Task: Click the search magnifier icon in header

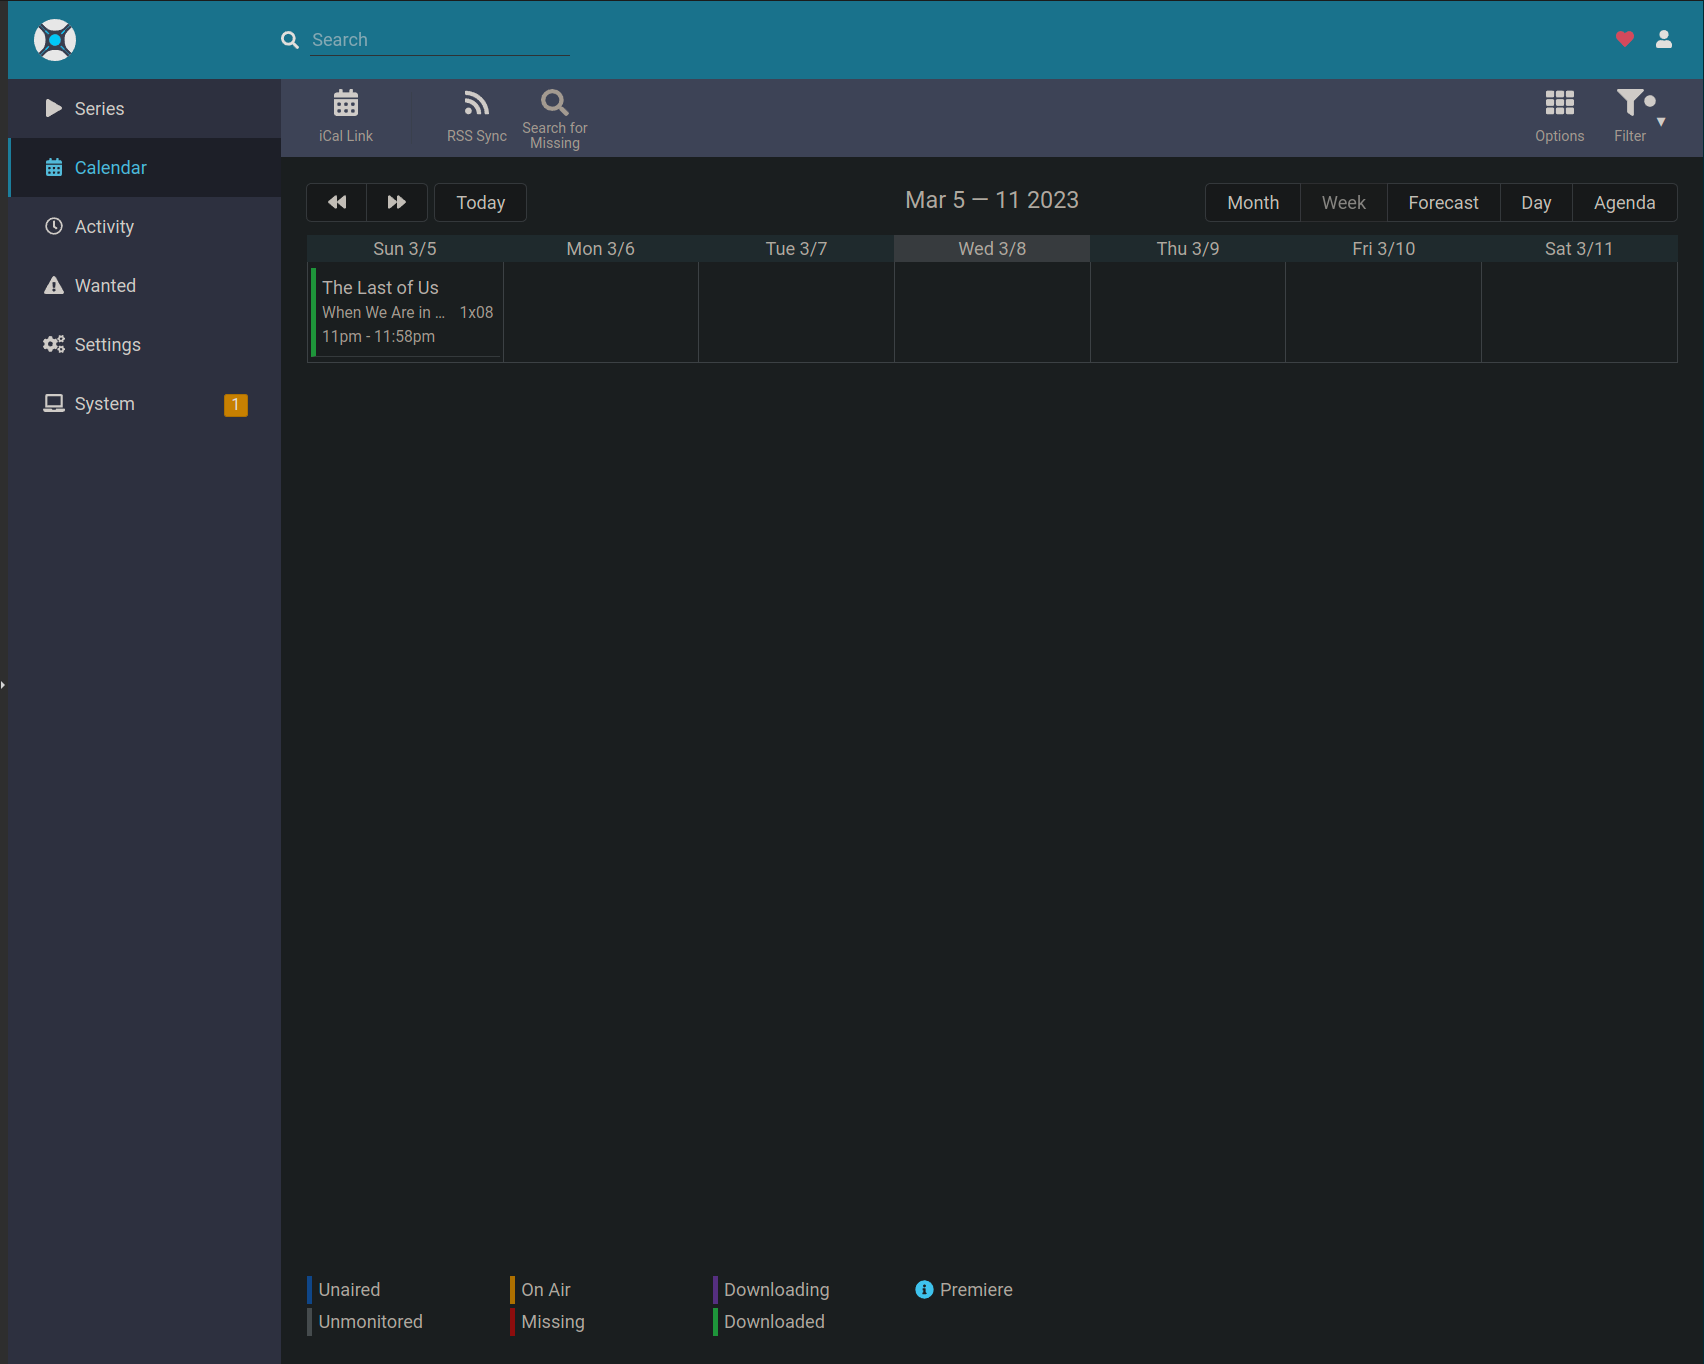Action: [x=290, y=40]
